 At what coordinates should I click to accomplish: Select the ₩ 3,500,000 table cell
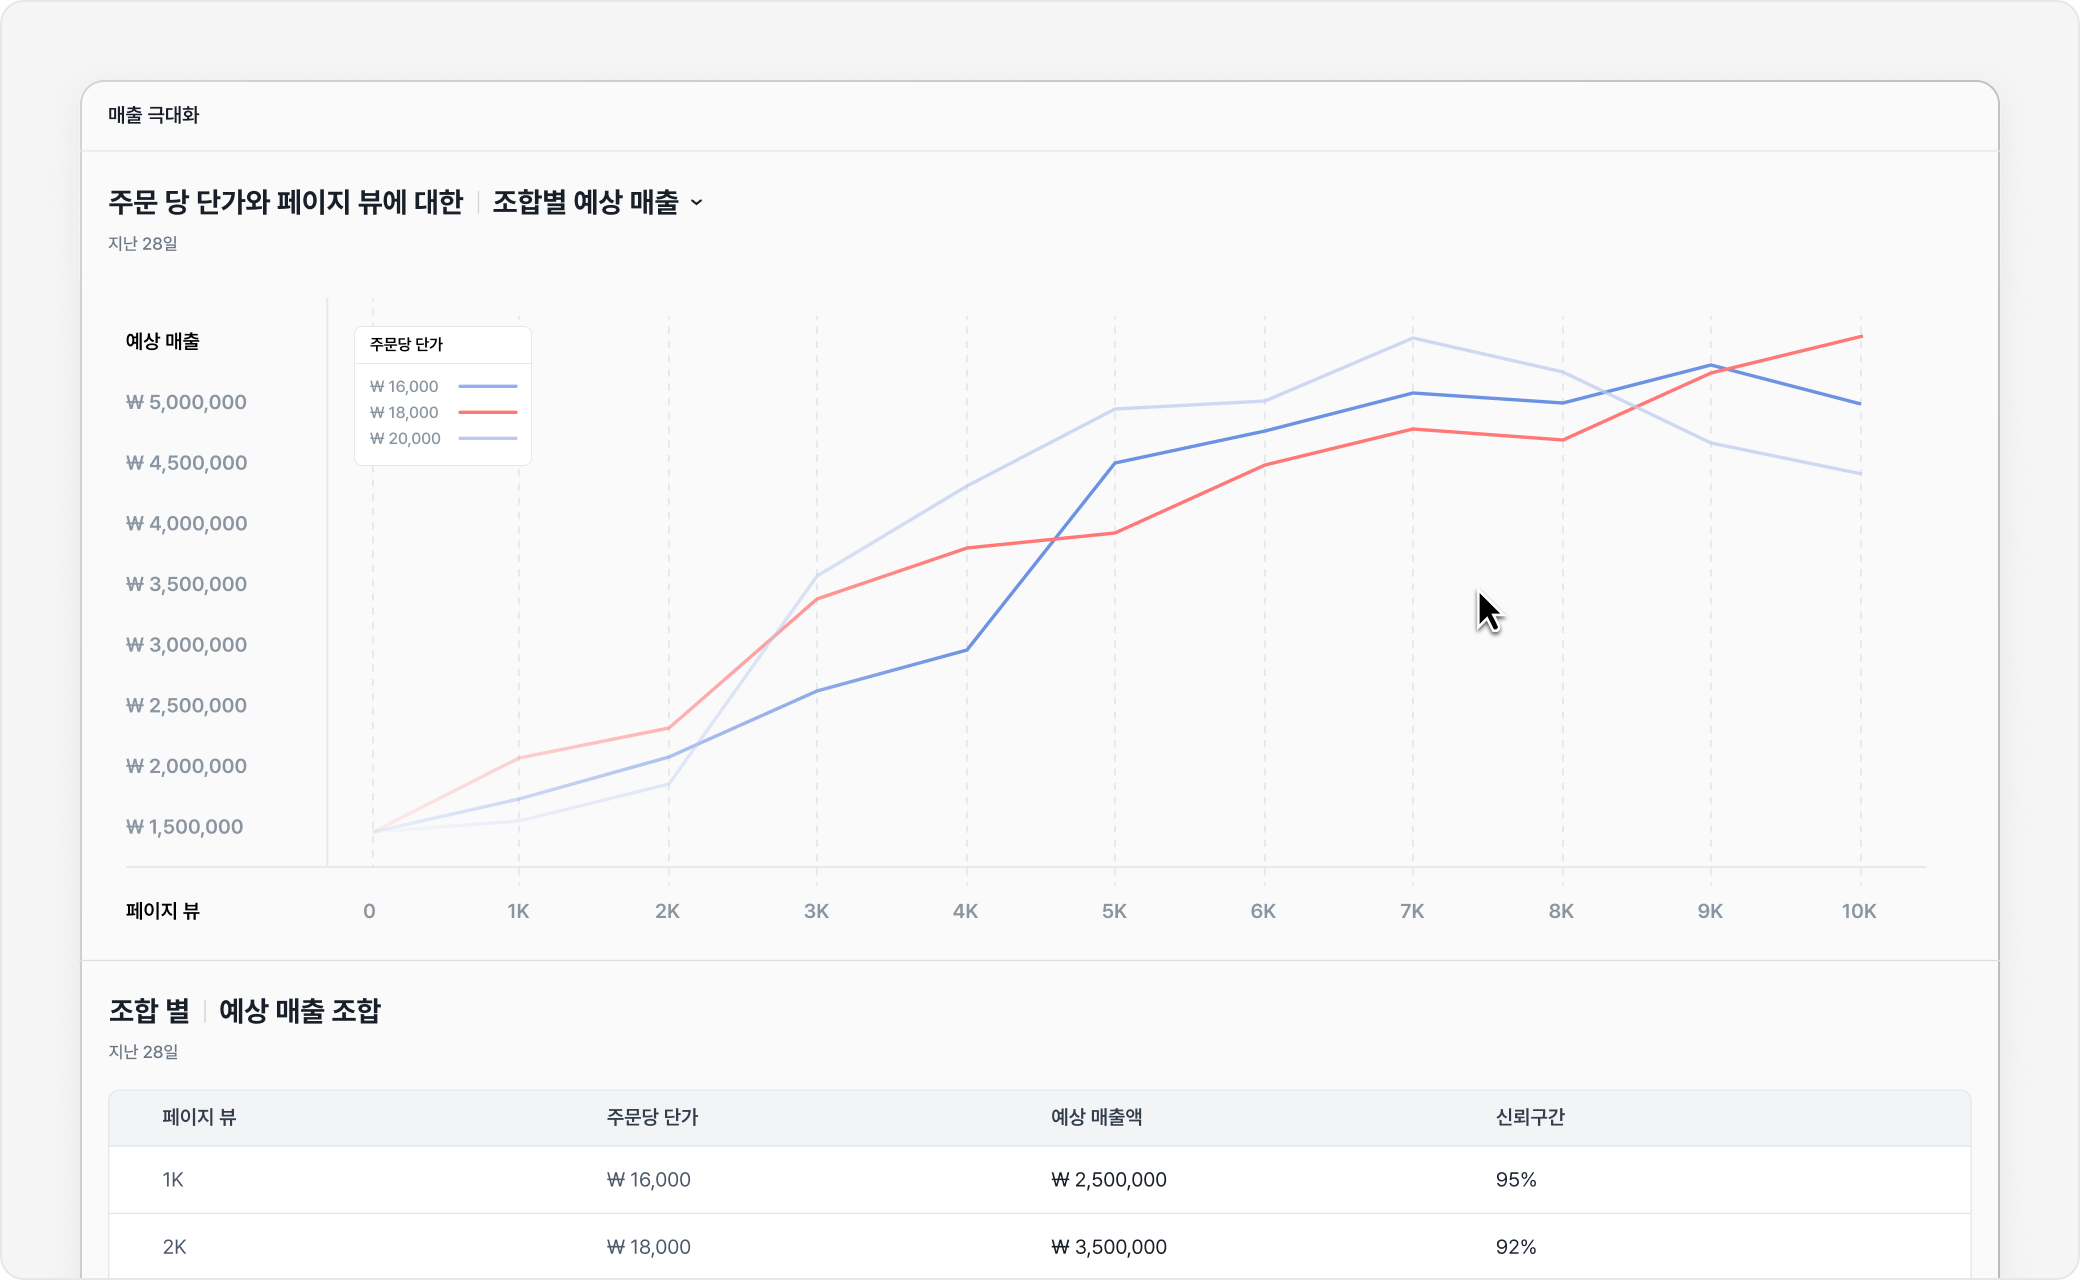click(1108, 1247)
